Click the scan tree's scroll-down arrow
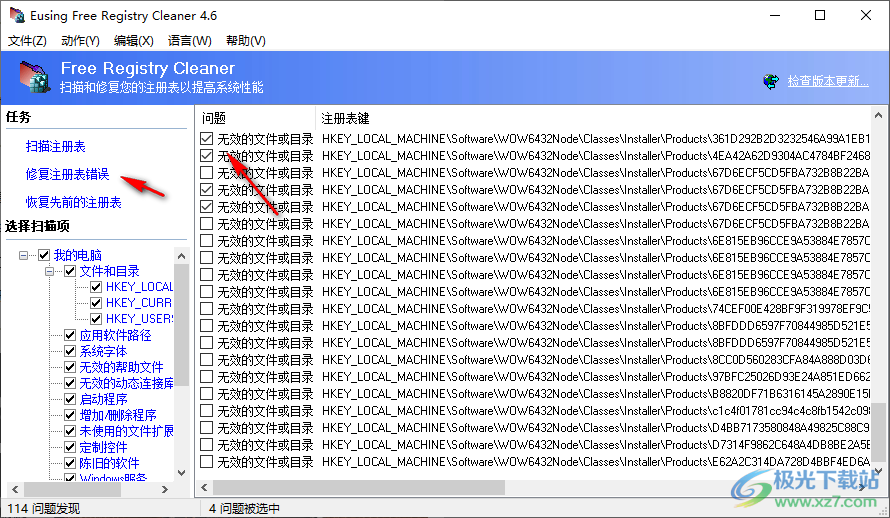This screenshot has width=890, height=518. pyautogui.click(x=182, y=473)
